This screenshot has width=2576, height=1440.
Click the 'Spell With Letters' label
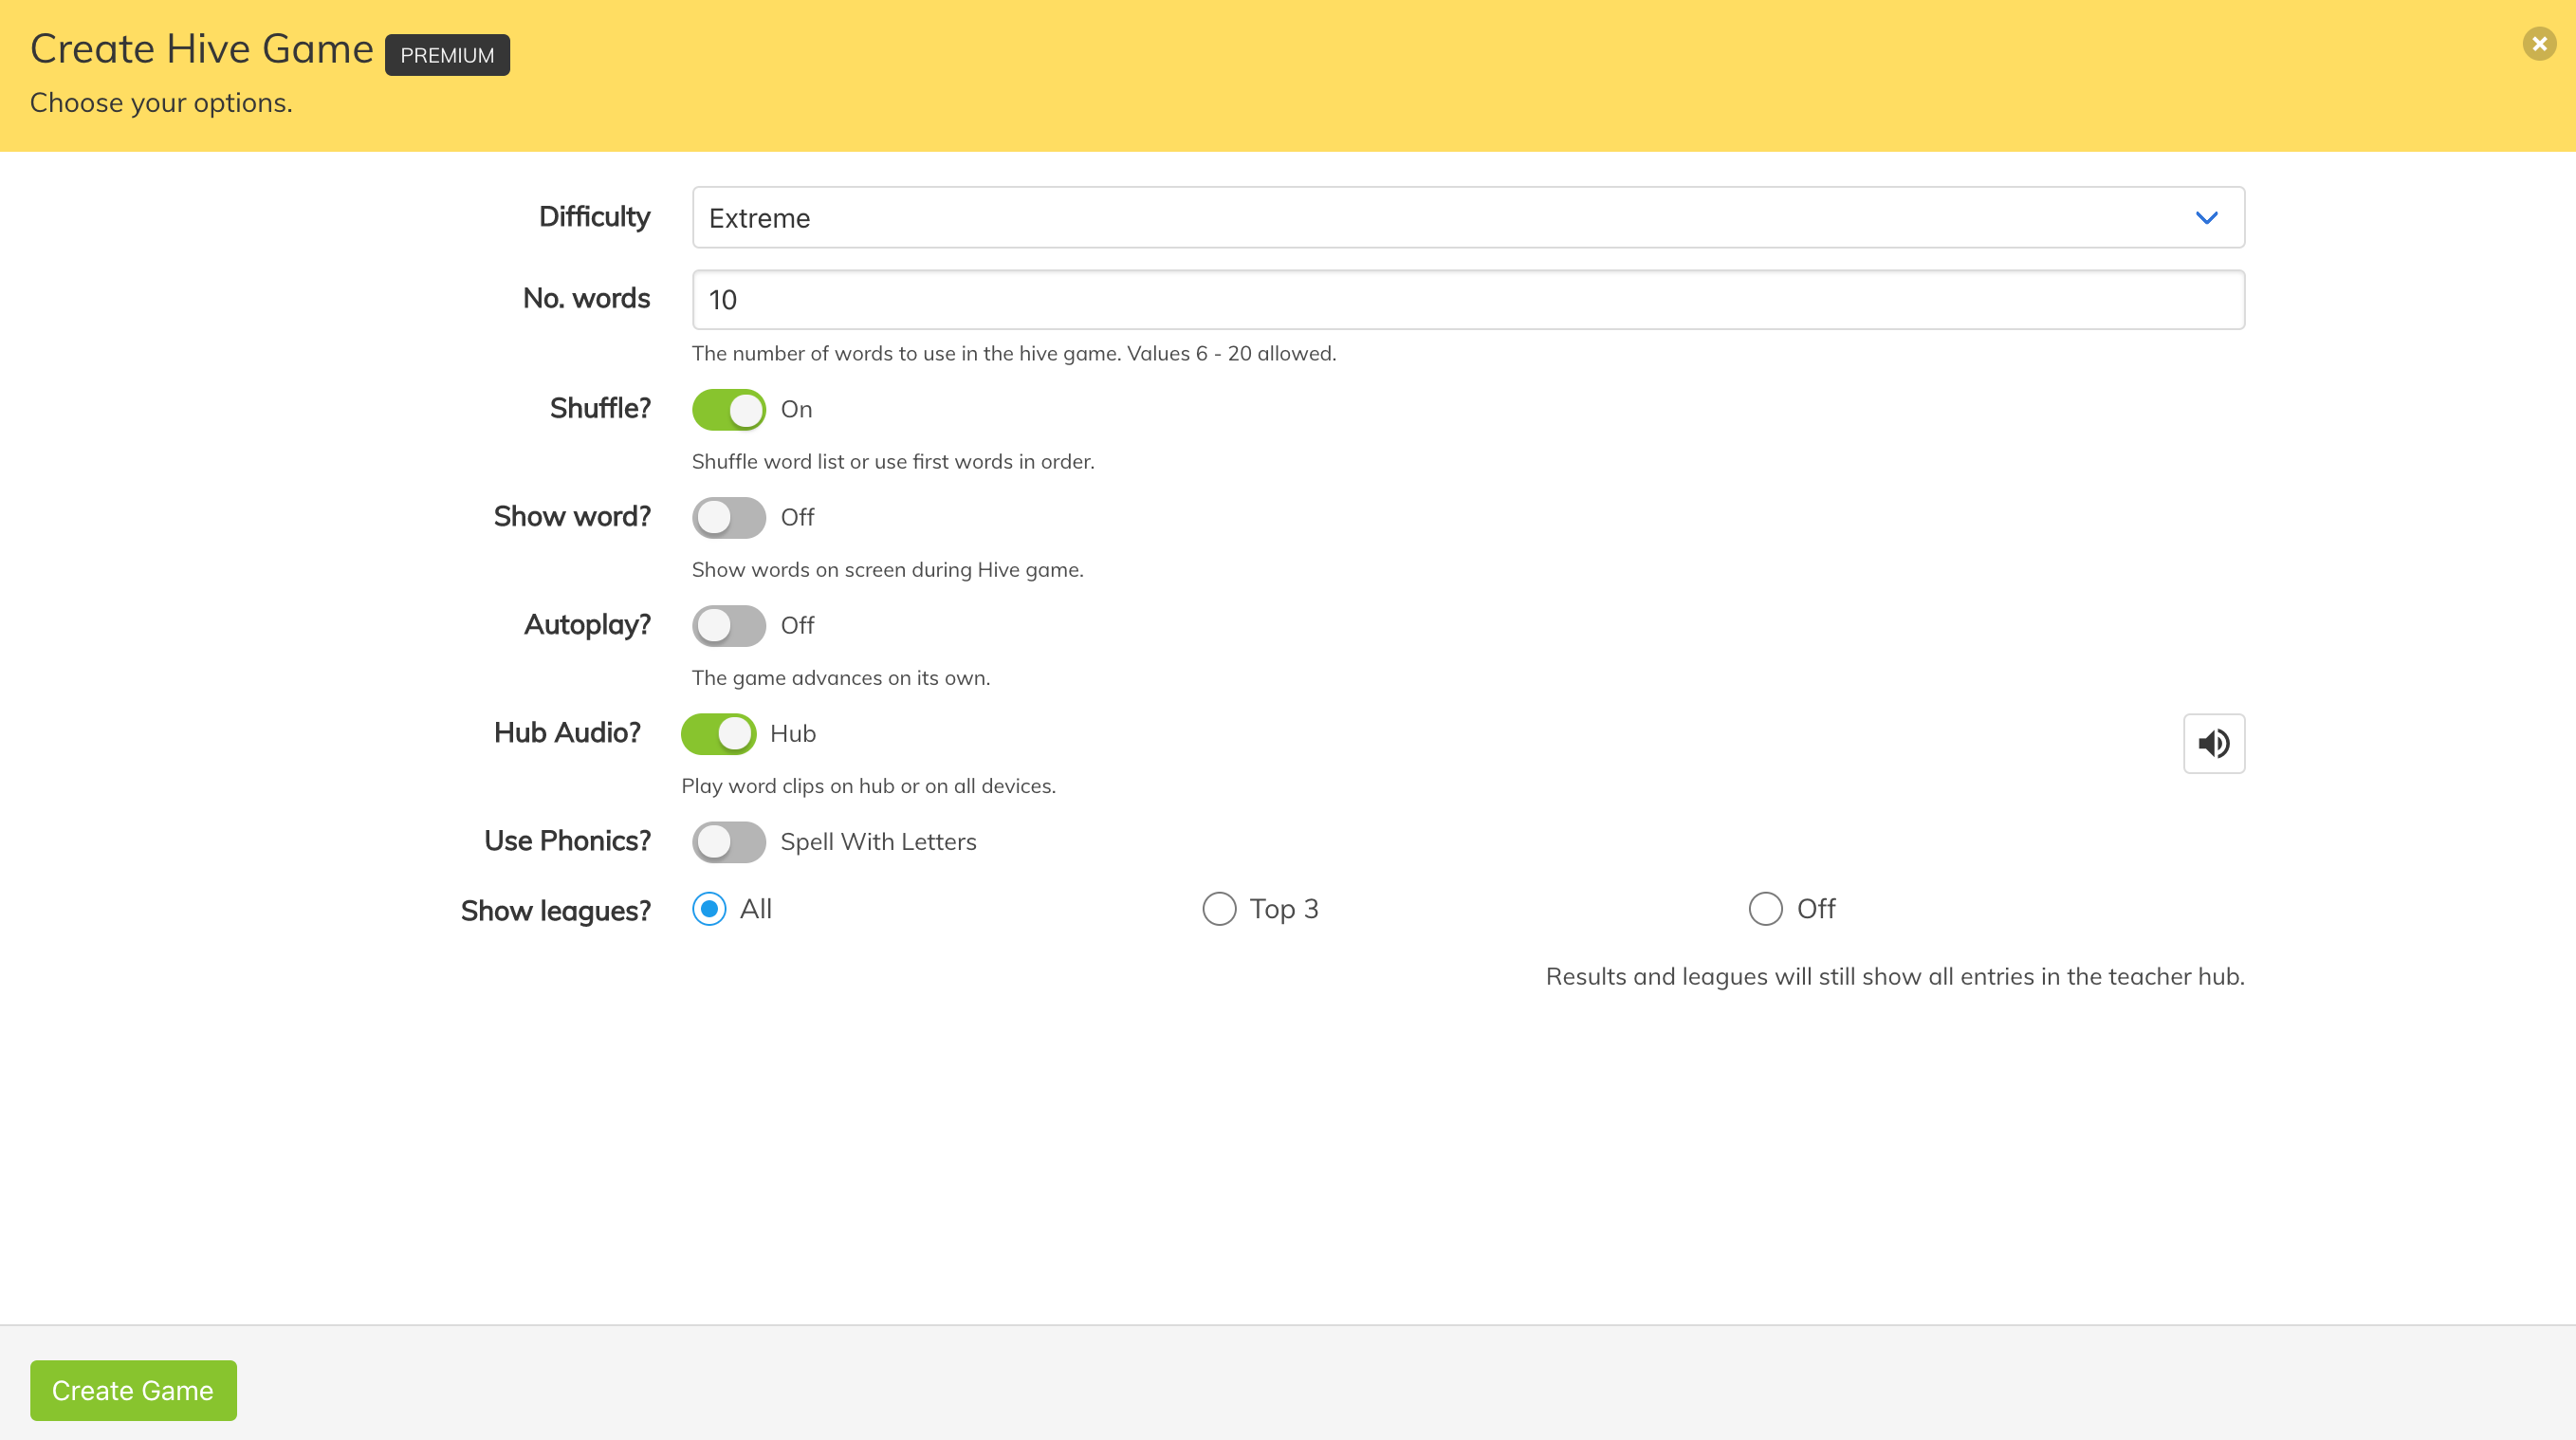878,841
